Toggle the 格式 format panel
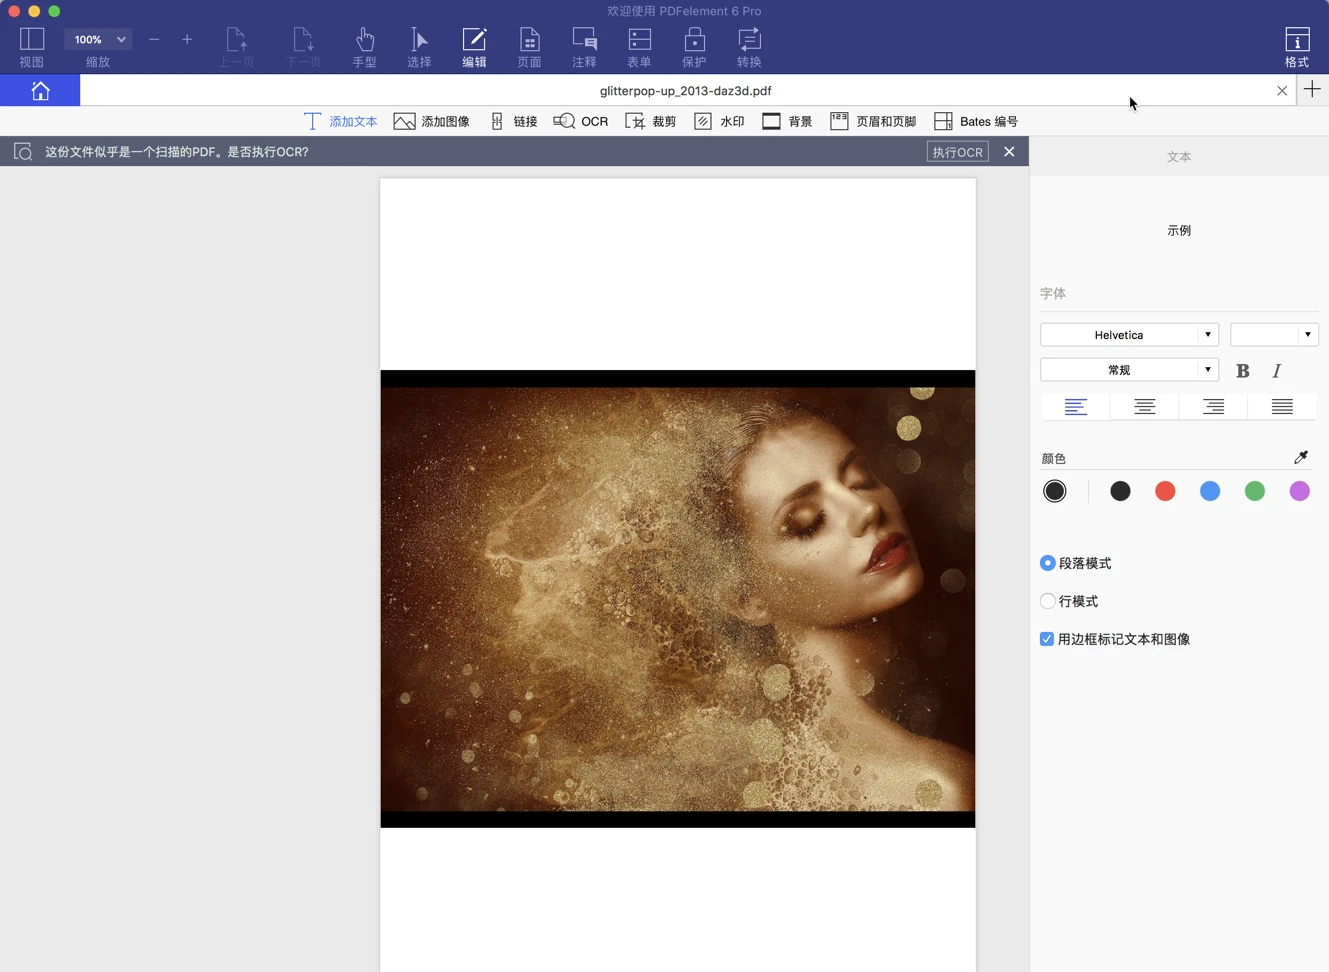 tap(1297, 47)
